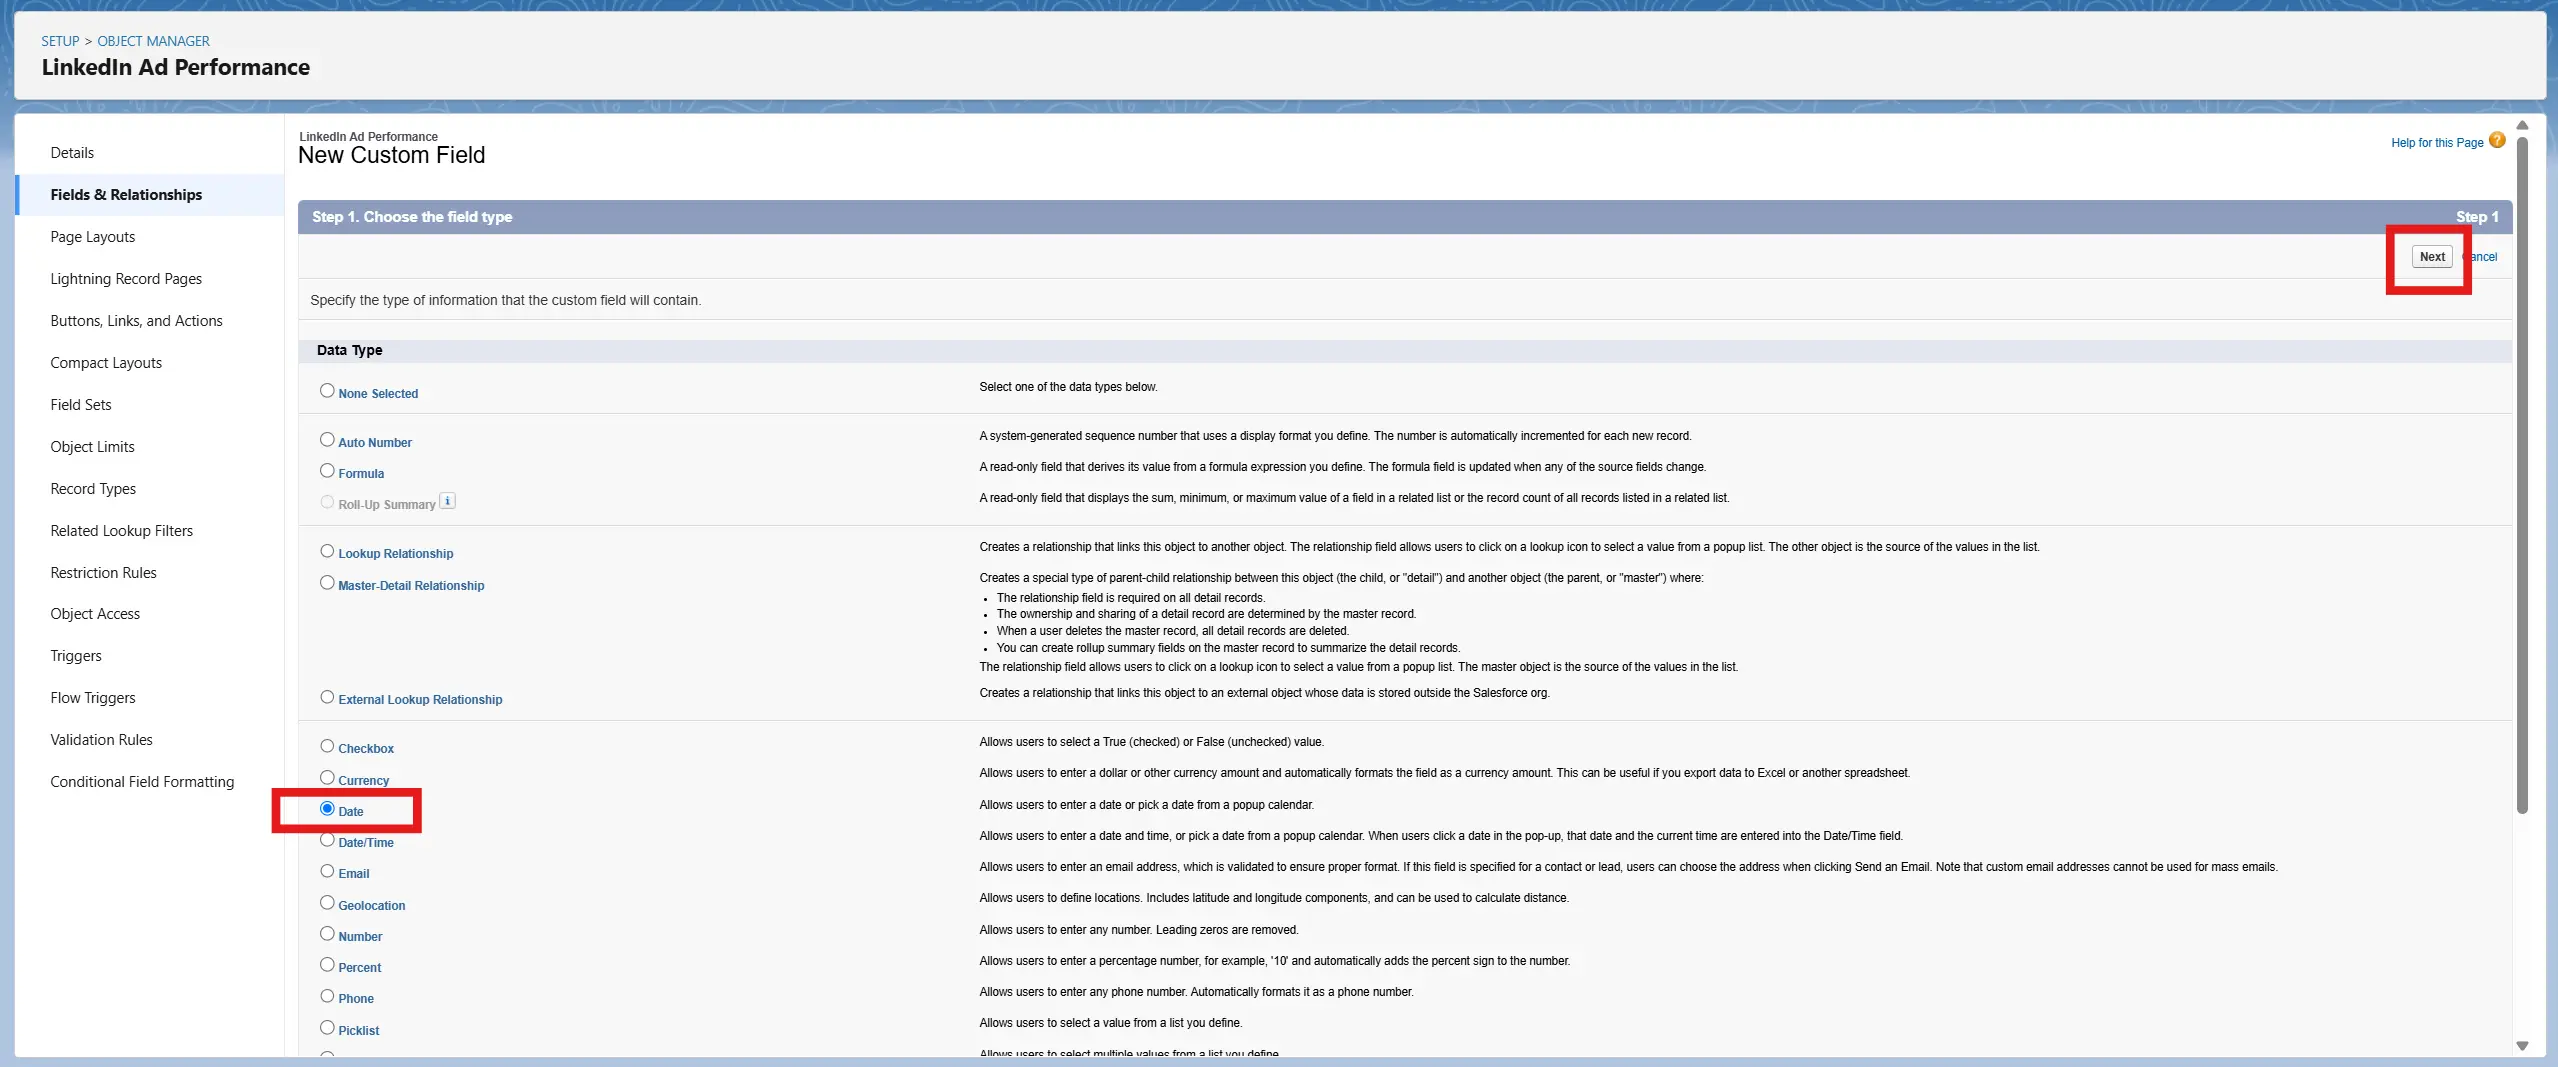This screenshot has height=1067, width=2558.
Task: Switch to Validation Rules section
Action: (101, 740)
